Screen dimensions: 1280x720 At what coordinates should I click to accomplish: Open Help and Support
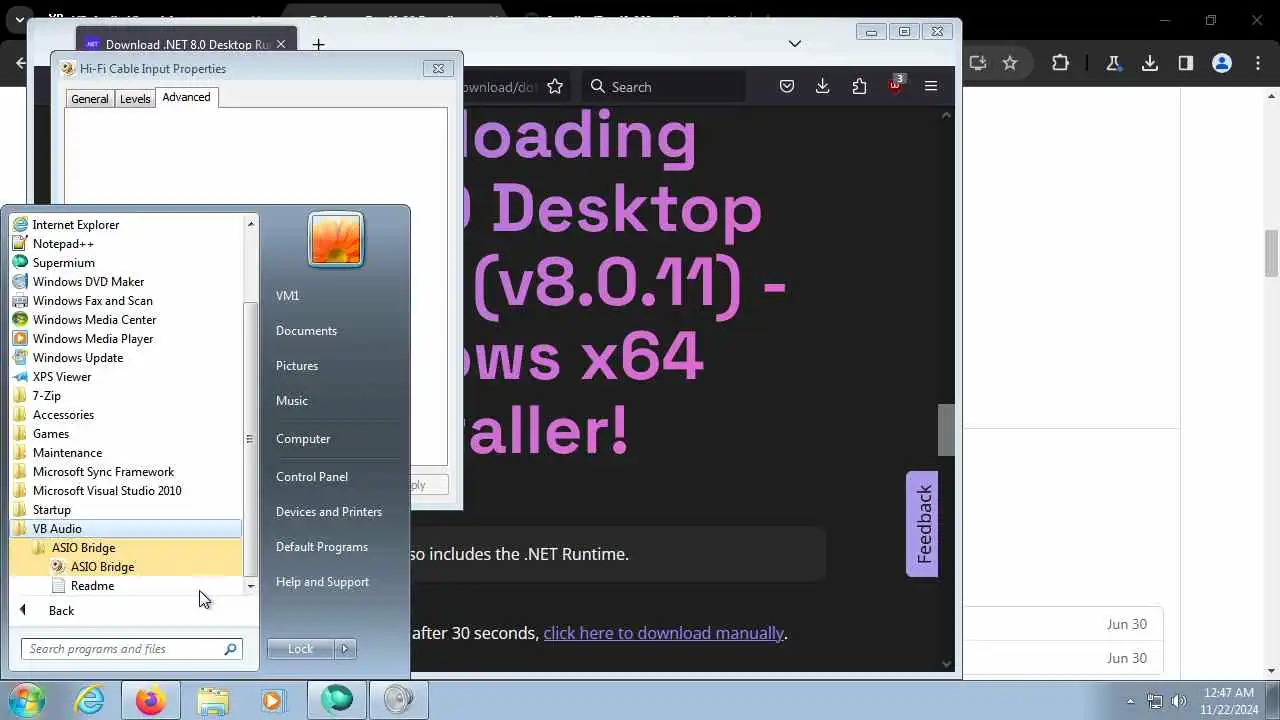(x=322, y=582)
